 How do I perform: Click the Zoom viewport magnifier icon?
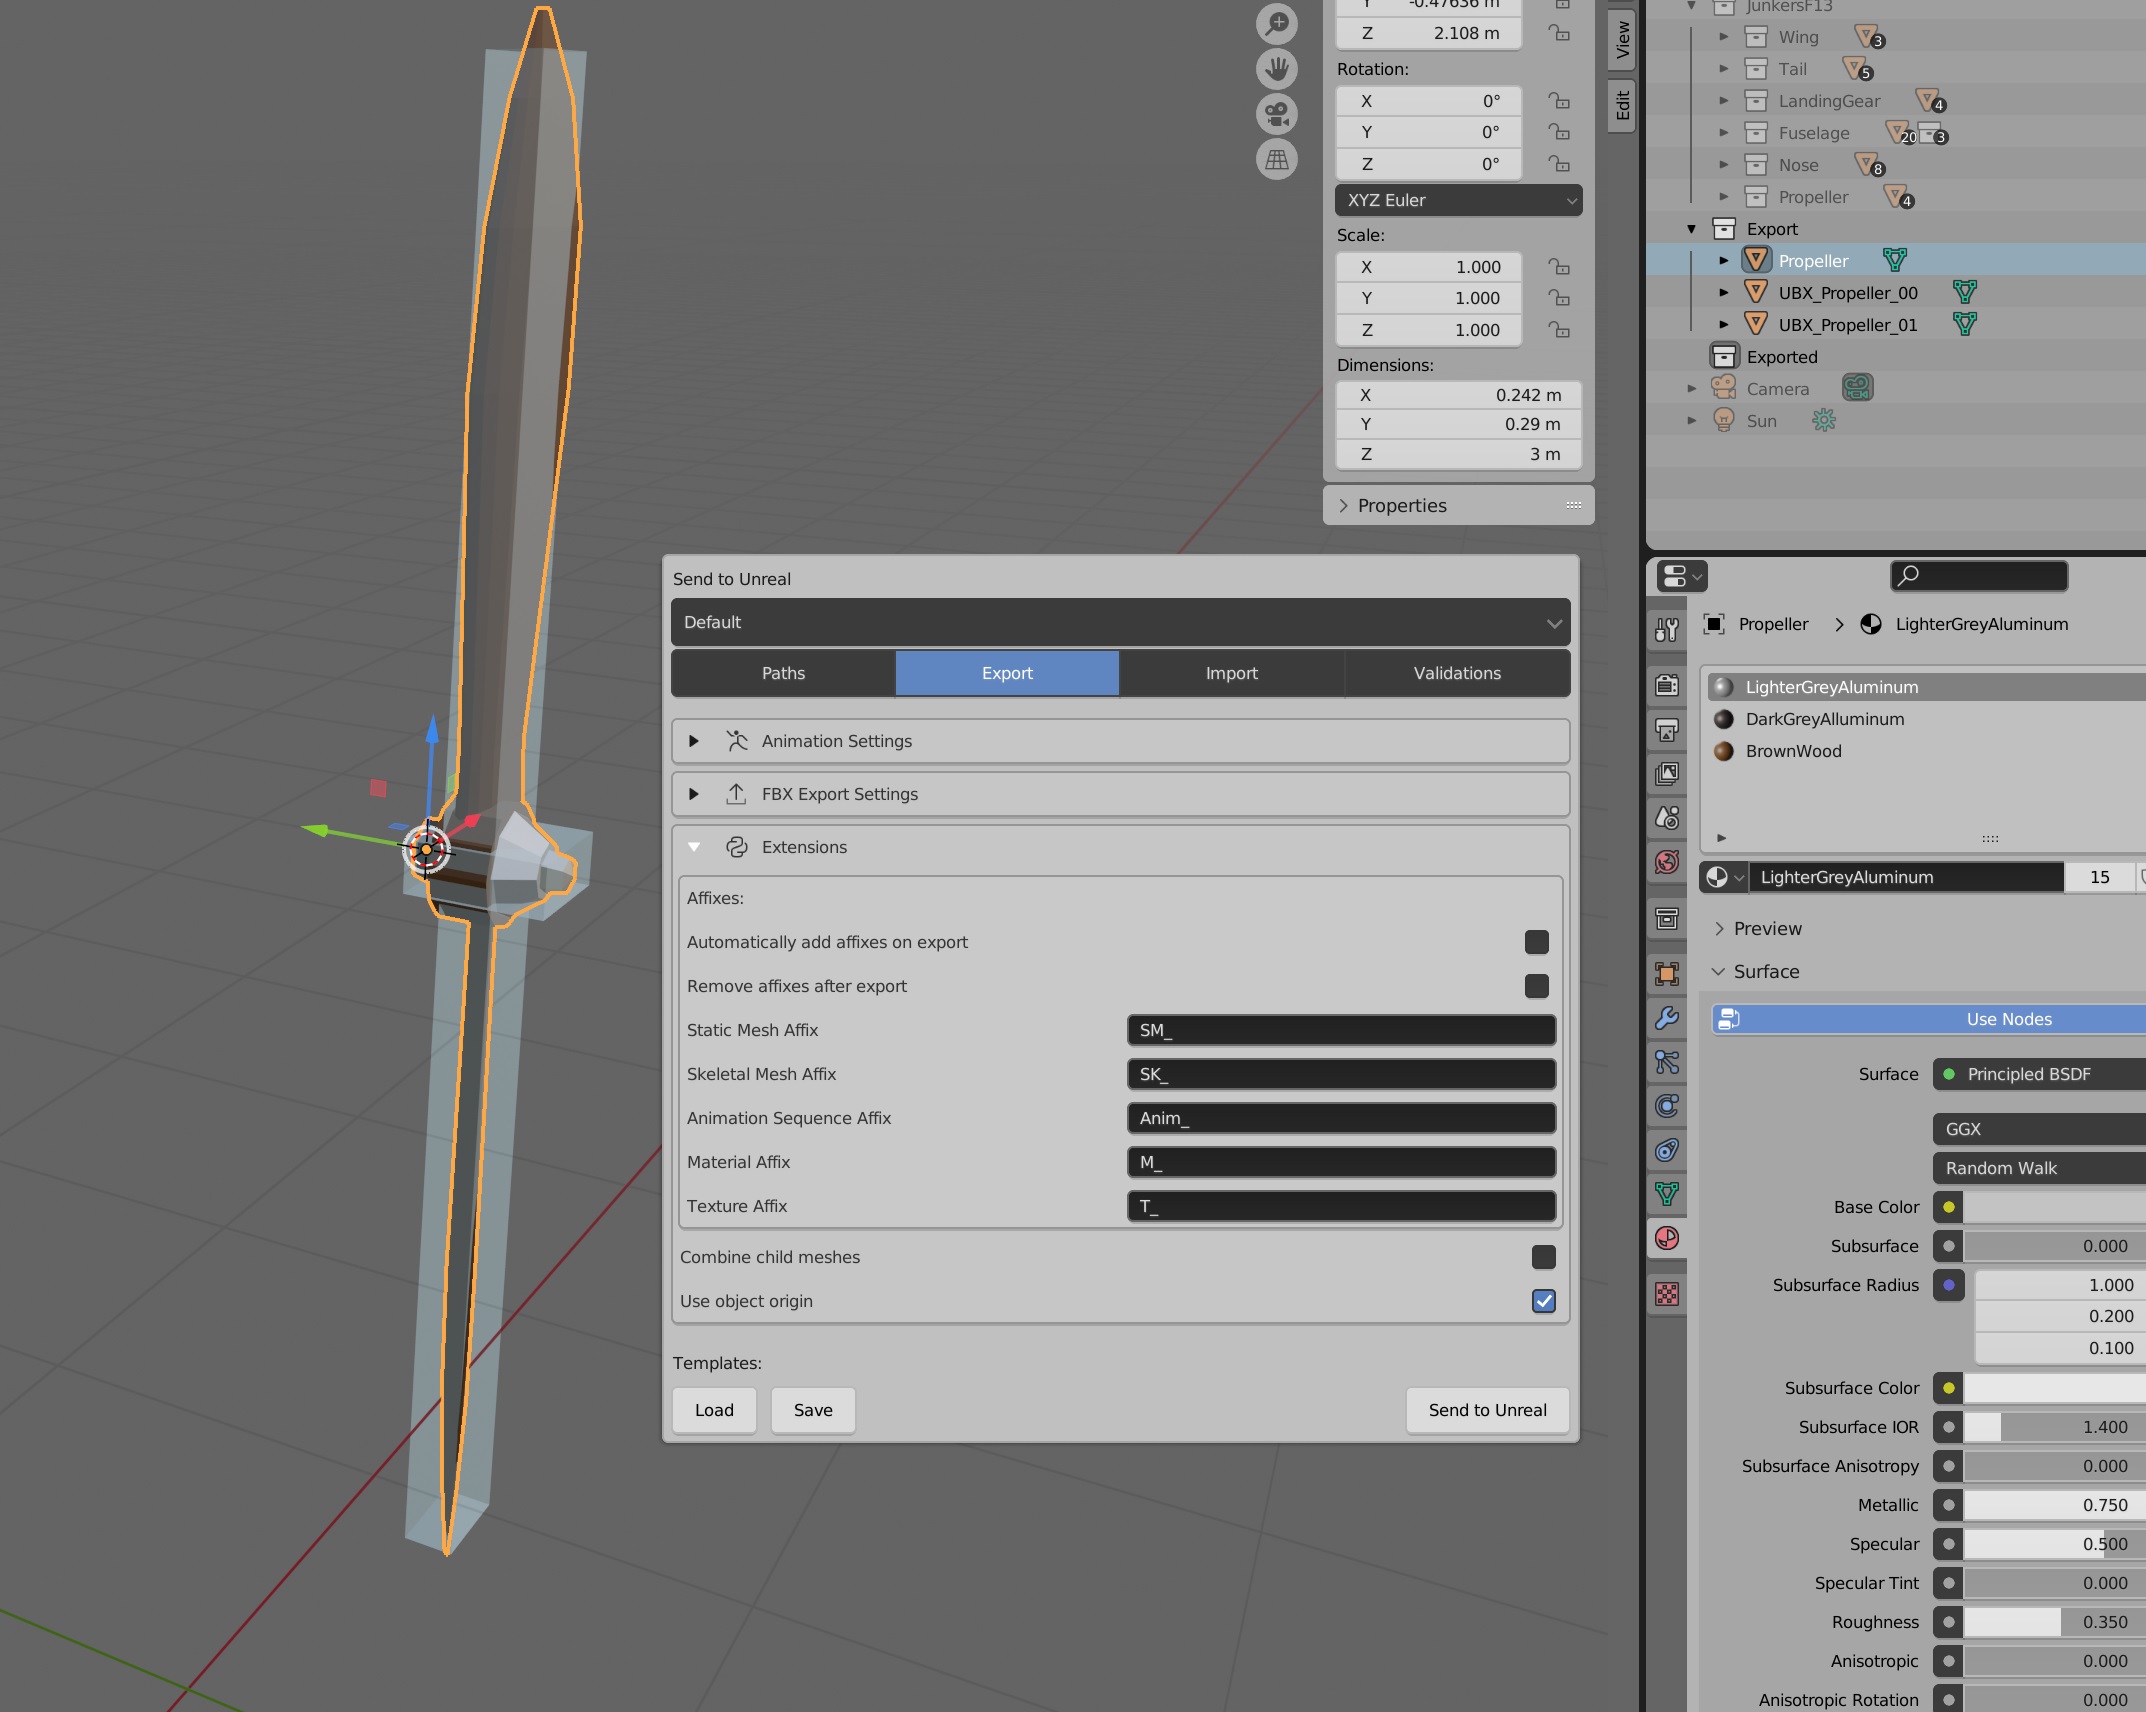coord(1276,22)
